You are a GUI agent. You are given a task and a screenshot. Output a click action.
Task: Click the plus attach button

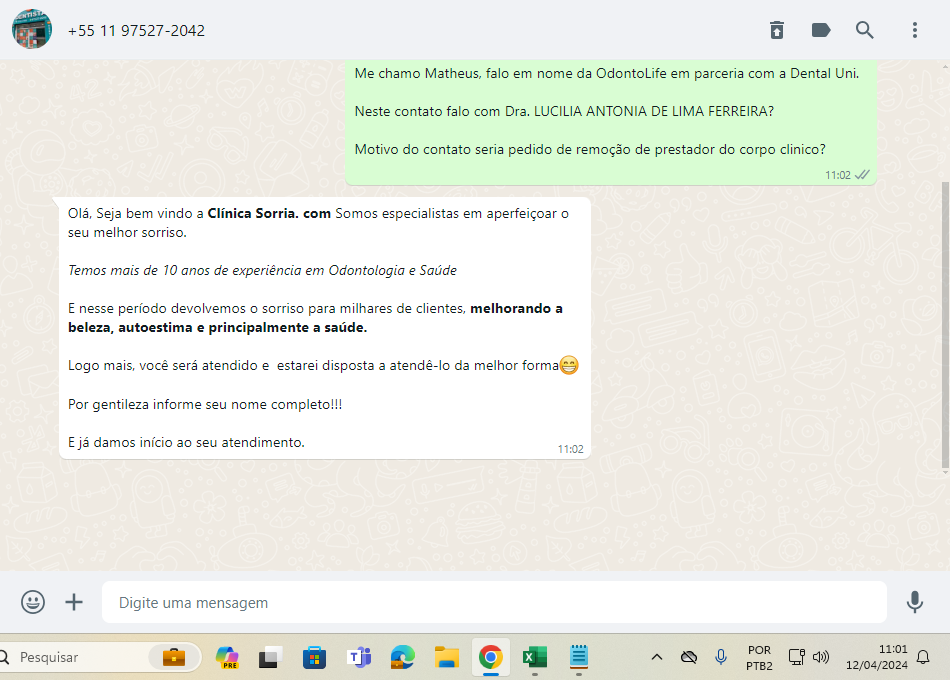[x=74, y=602]
